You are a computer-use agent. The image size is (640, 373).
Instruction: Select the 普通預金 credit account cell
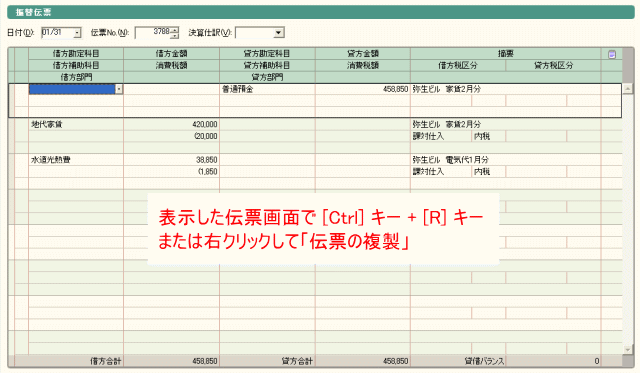pos(267,89)
